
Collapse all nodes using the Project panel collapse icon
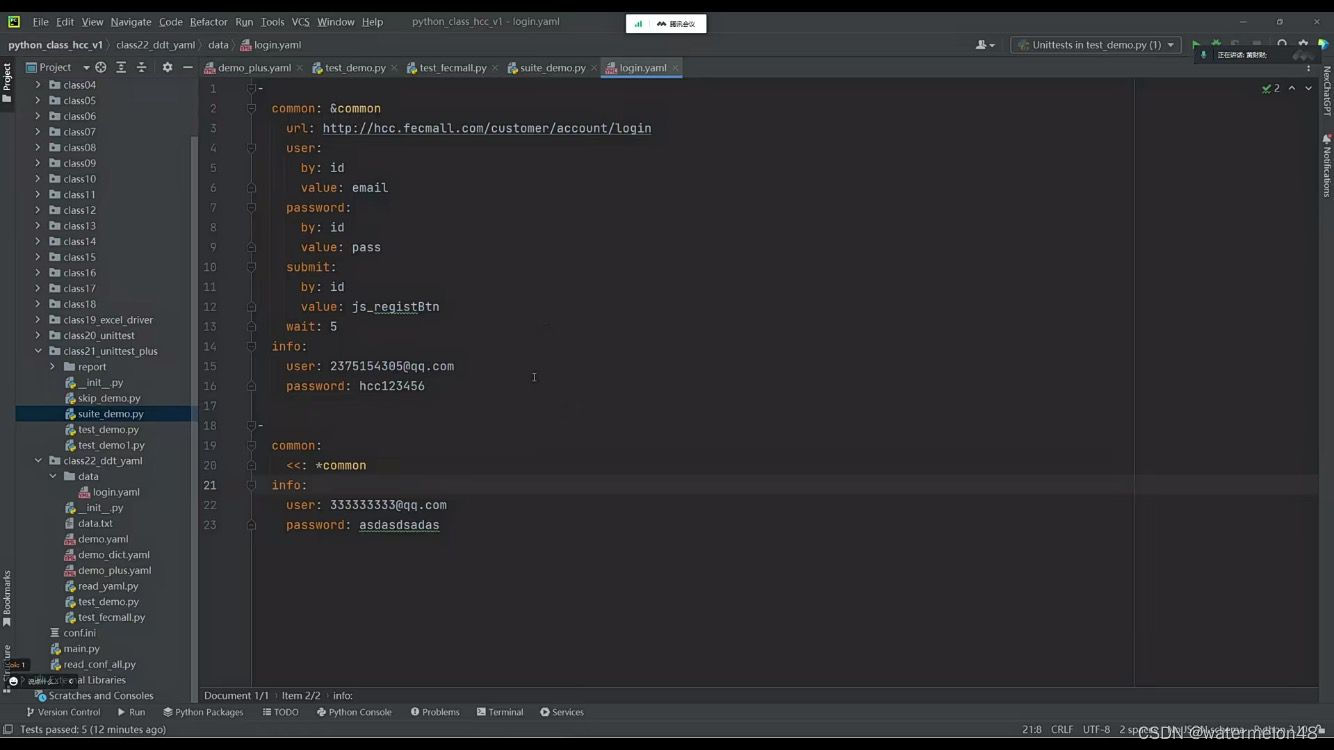[142, 67]
